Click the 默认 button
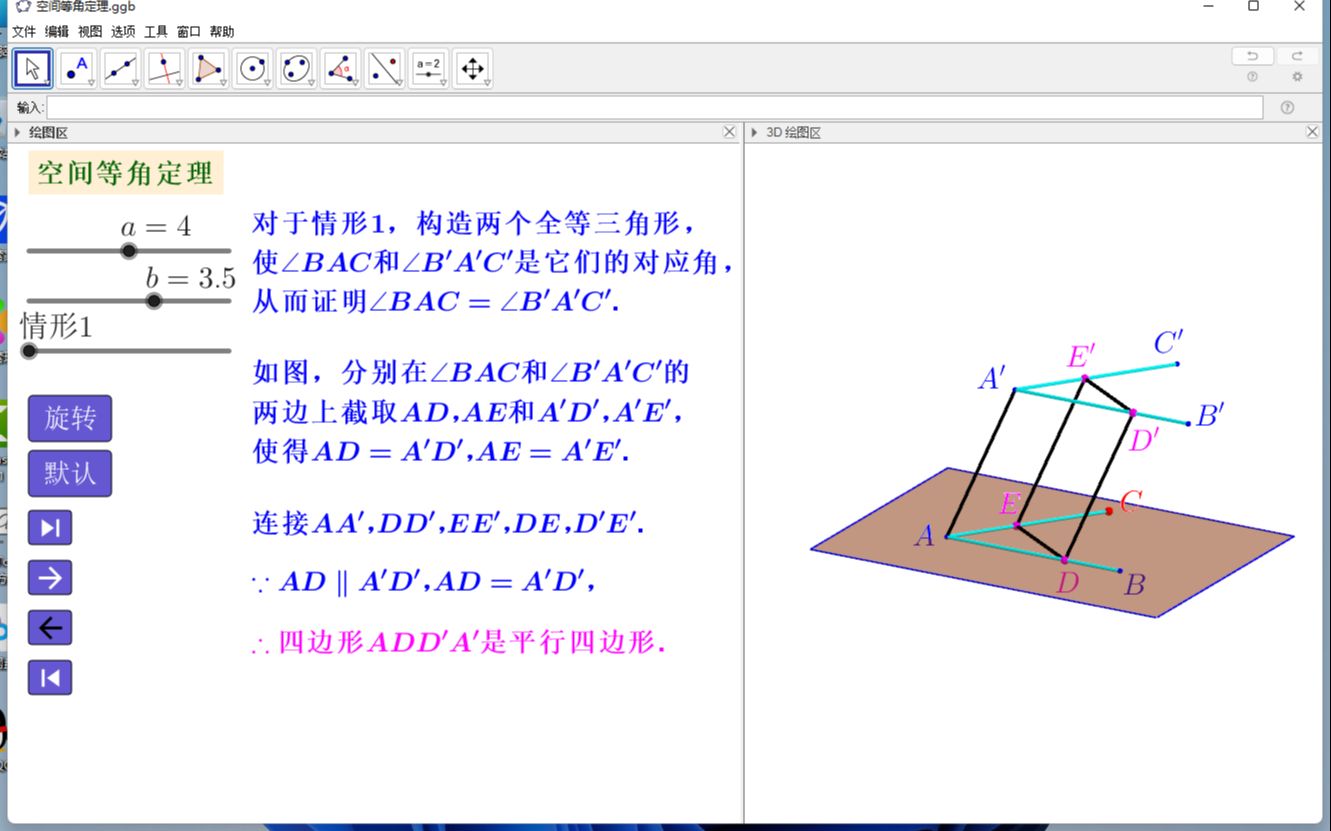This screenshot has height=831, width=1331. click(x=70, y=473)
